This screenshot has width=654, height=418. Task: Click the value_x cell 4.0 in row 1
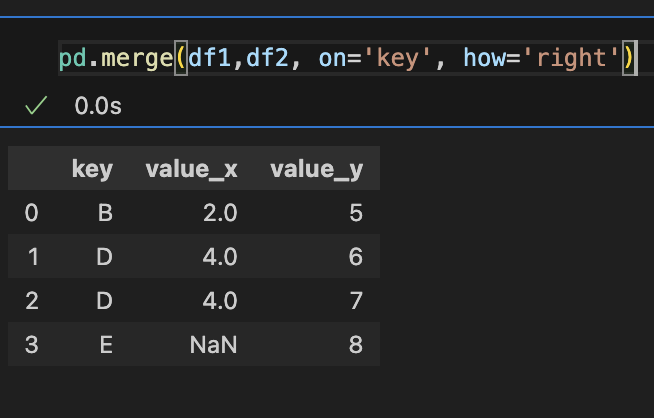tap(220, 257)
